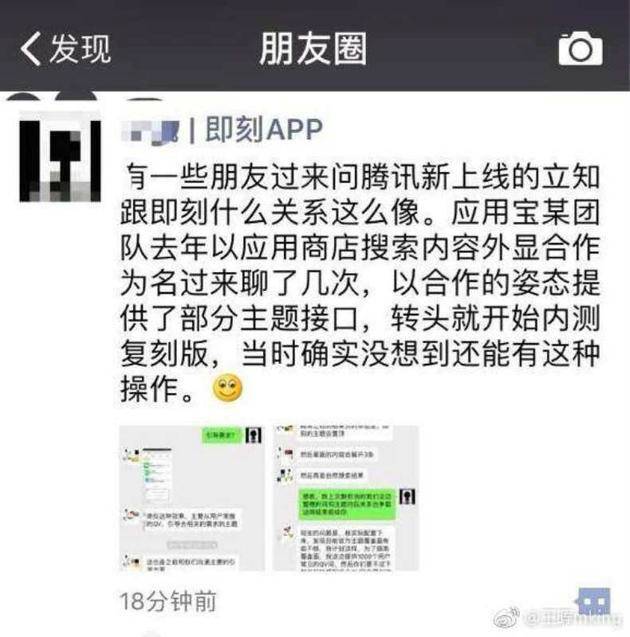Select the post text about 腾讯新上线的立知
Screen dimensions: 630x637
(360, 282)
